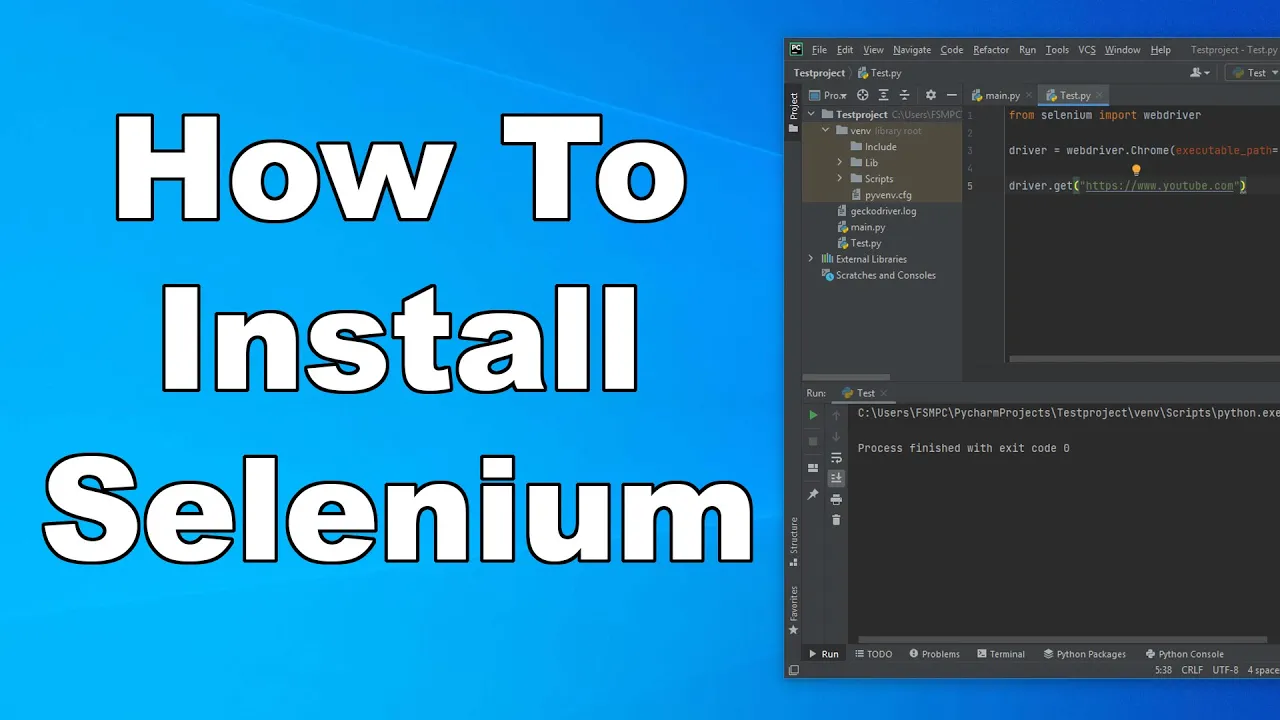1280x720 pixels.
Task: Click the Testproject breadcrumb
Action: click(819, 73)
